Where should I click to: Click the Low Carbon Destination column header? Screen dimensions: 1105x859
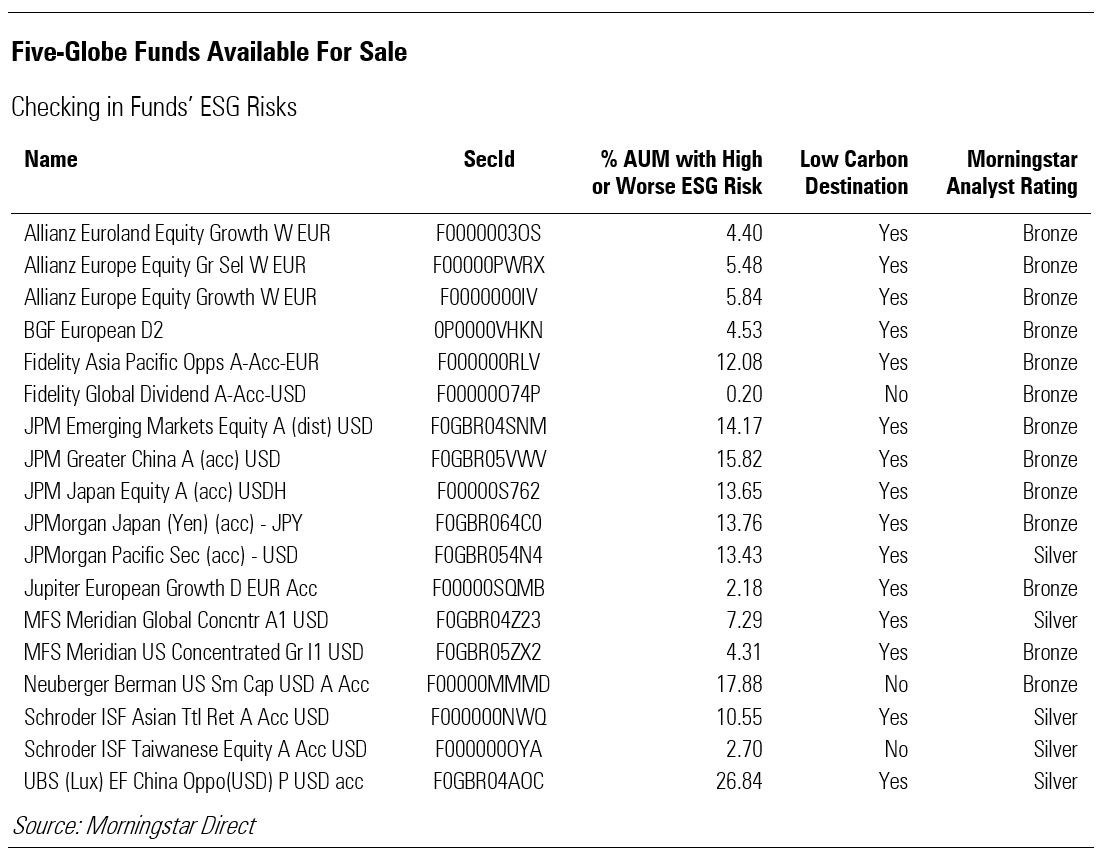[854, 172]
